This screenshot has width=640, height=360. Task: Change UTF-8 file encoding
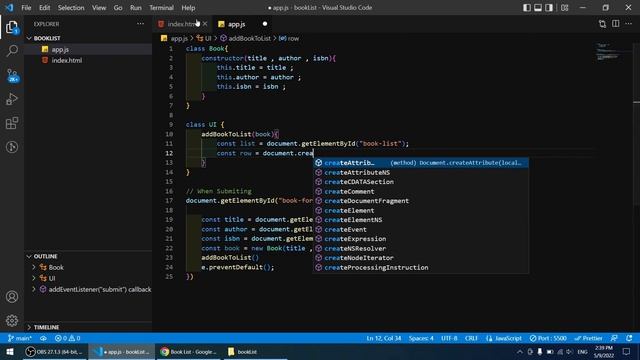click(x=449, y=338)
